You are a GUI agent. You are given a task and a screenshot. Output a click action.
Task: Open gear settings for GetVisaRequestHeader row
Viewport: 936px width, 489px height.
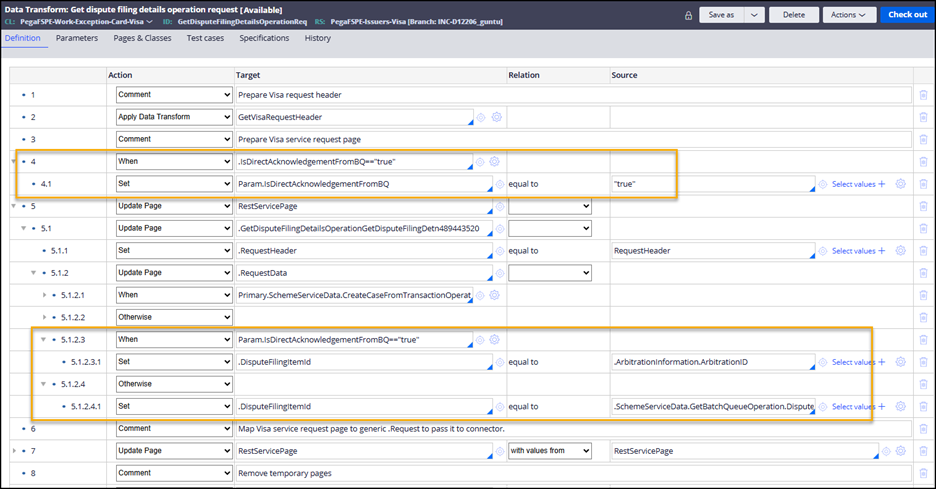pos(497,117)
